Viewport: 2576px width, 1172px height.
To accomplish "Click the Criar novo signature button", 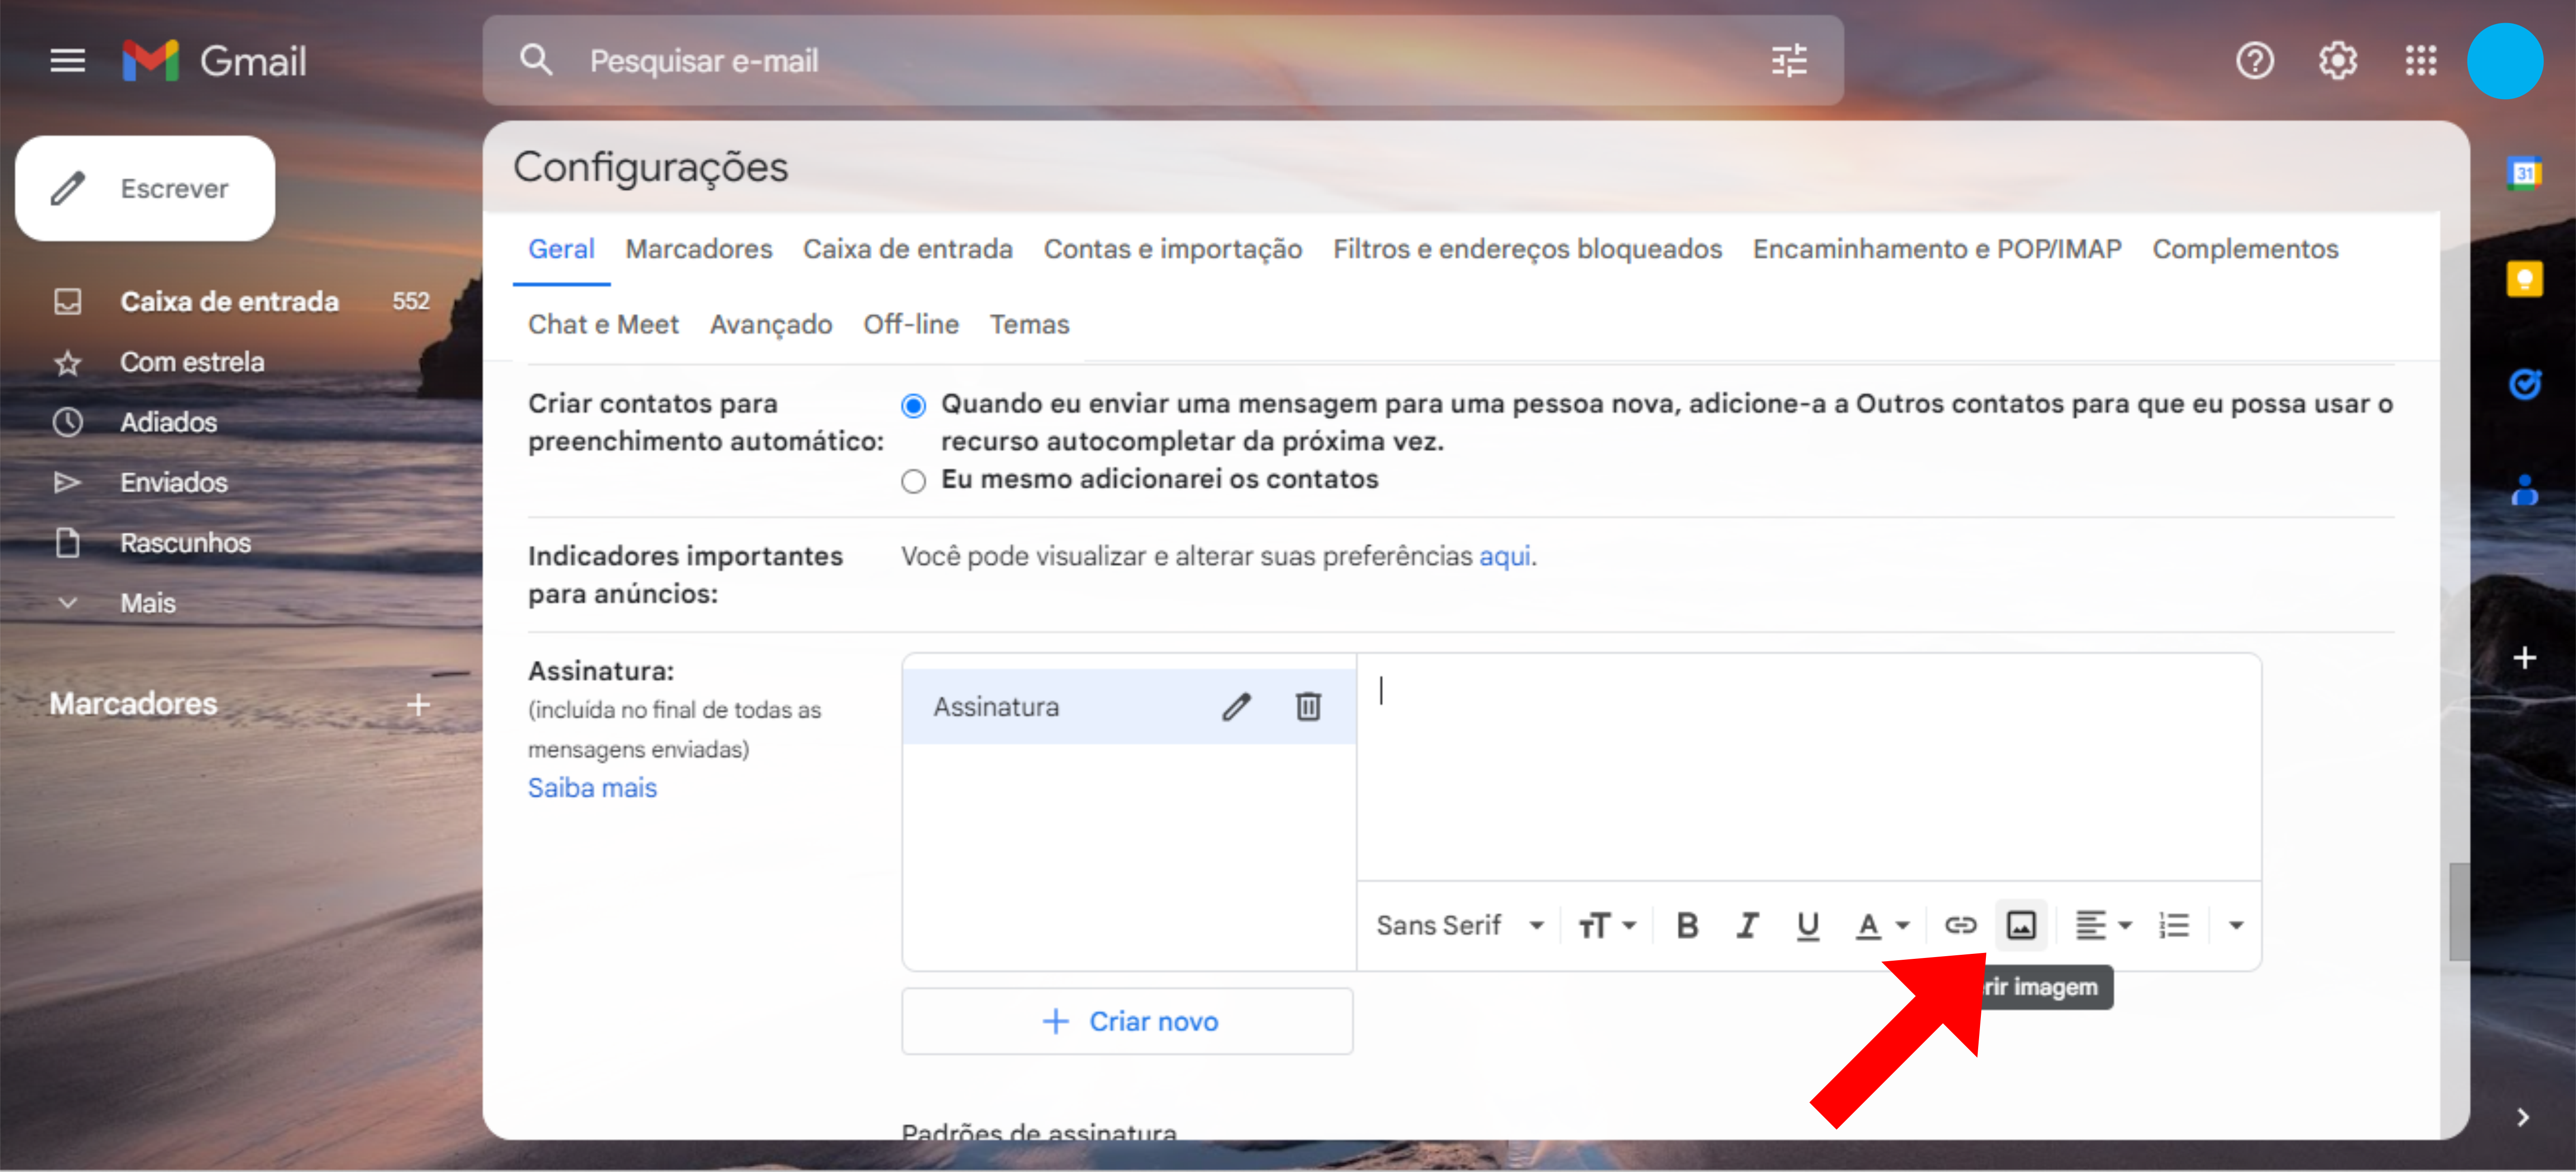I will tap(1127, 1021).
